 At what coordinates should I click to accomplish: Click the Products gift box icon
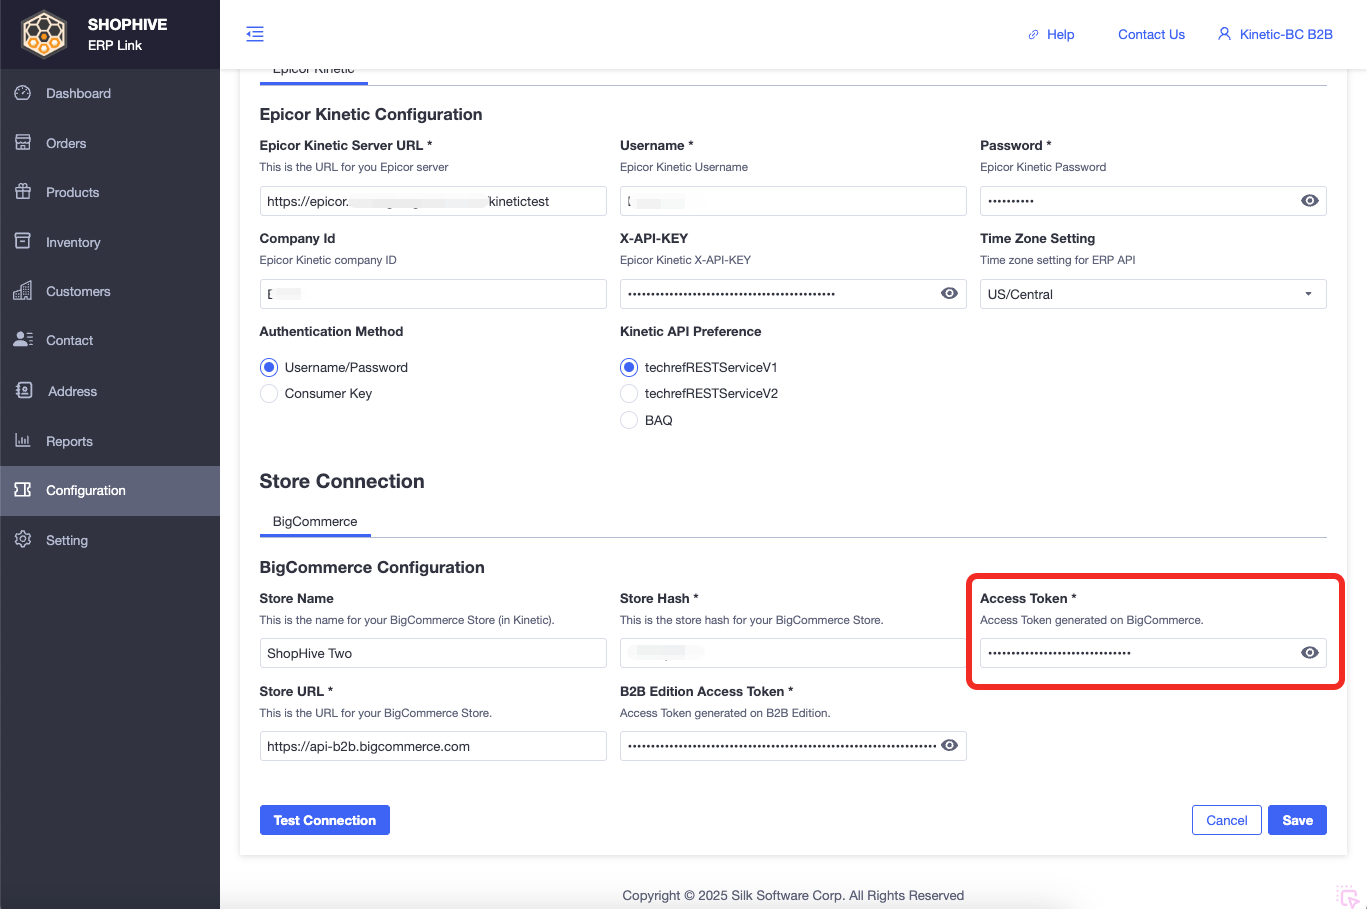23,192
